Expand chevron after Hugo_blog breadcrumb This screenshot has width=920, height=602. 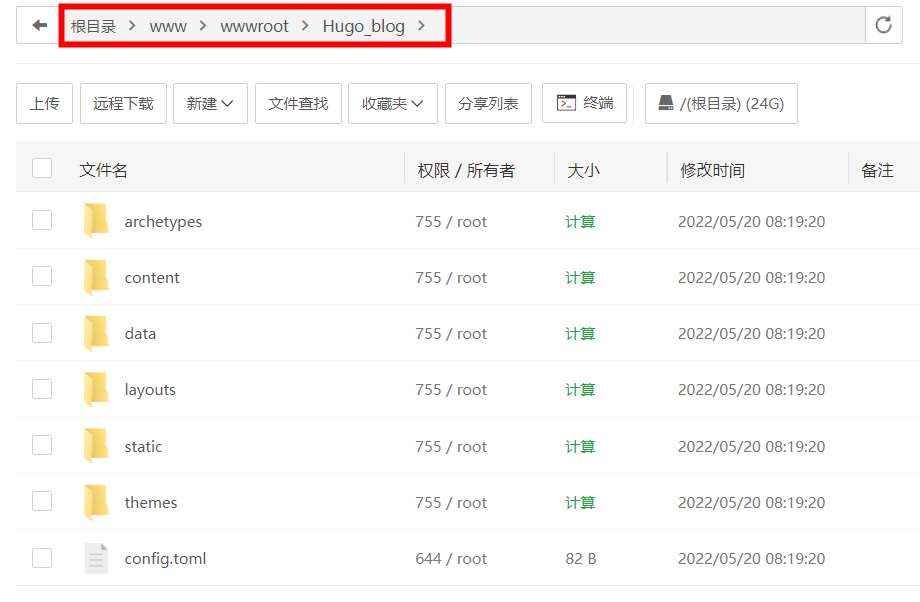421,25
